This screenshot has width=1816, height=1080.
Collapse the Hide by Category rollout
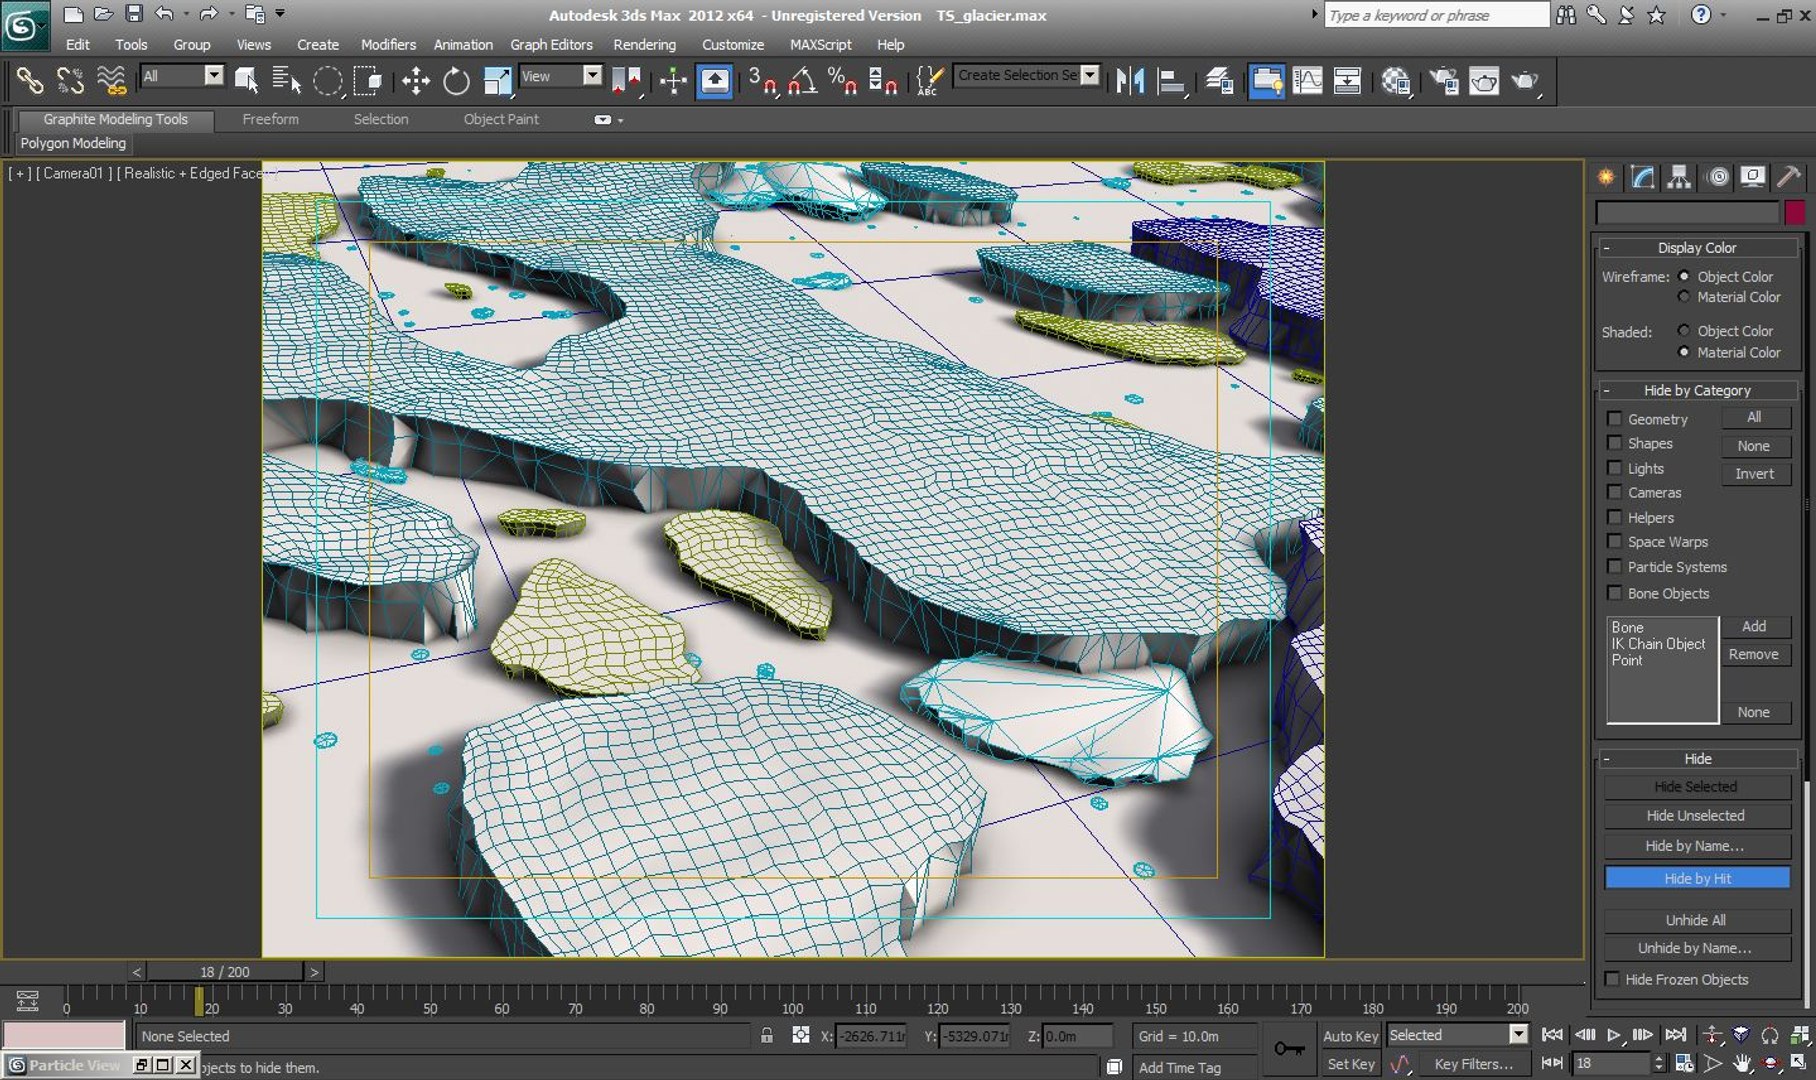pos(1697,390)
